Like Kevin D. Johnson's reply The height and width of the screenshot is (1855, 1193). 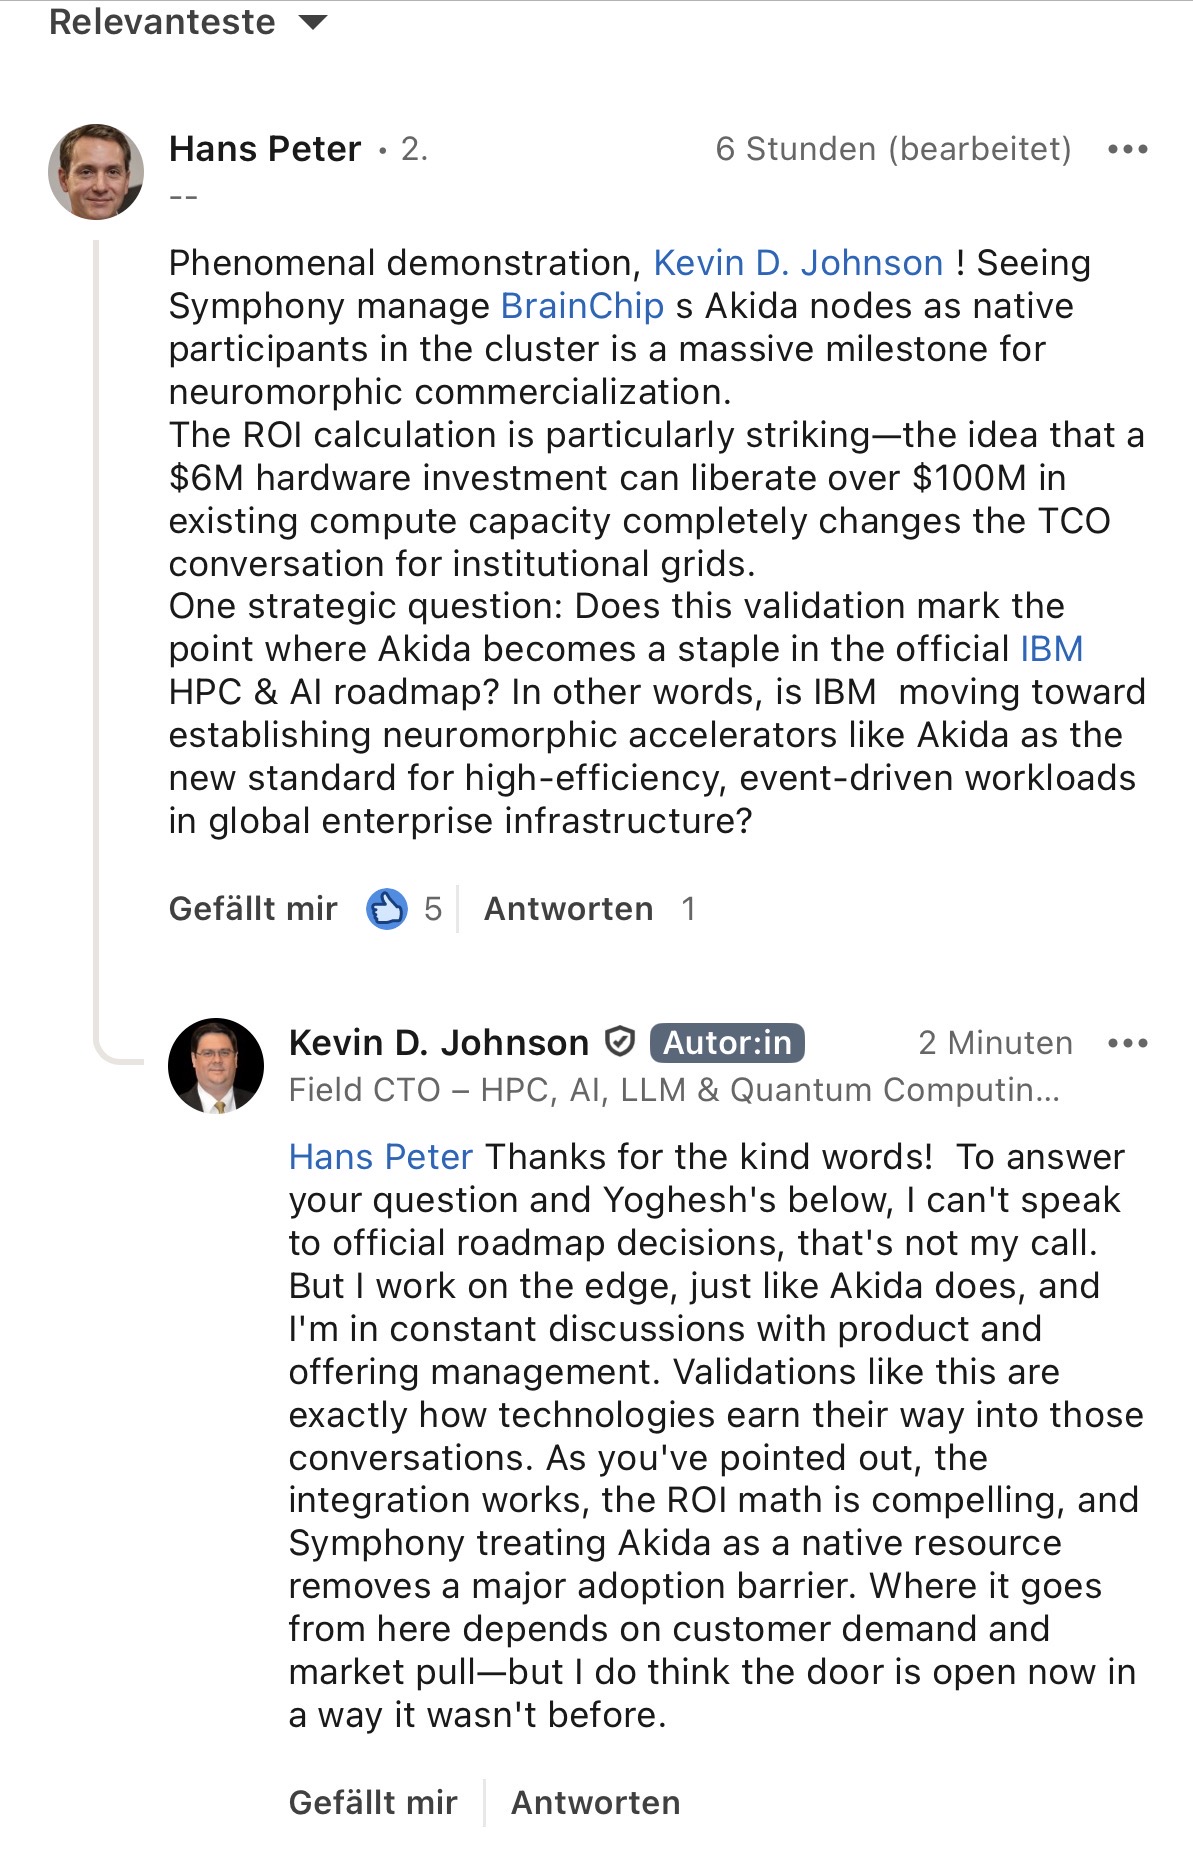coord(373,1803)
